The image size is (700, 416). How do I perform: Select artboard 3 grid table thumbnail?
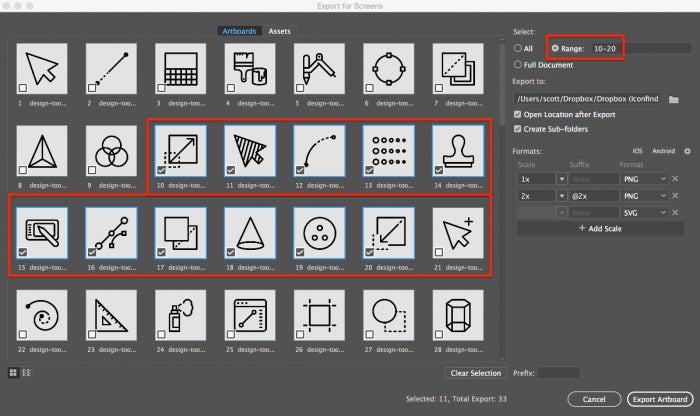tap(181, 69)
